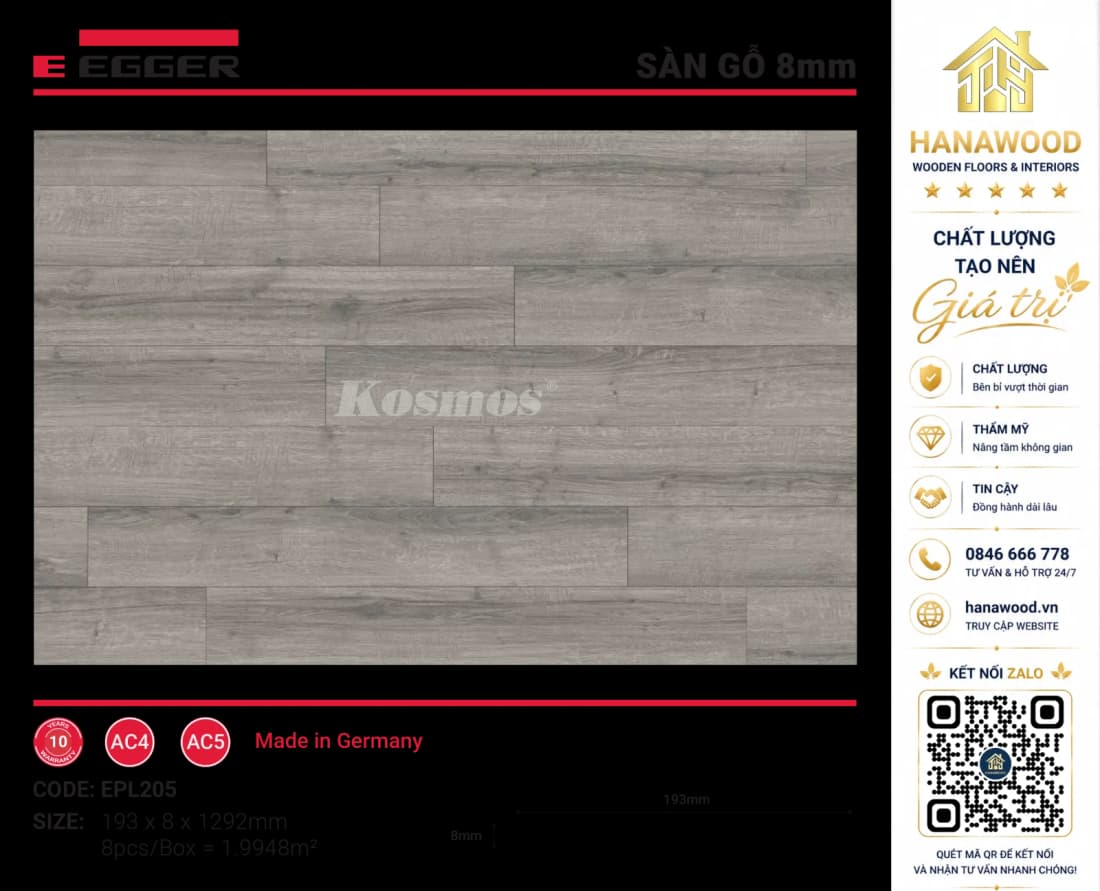This screenshot has width=1100, height=891.
Task: Click the gold shield quality icon
Action: 930,377
